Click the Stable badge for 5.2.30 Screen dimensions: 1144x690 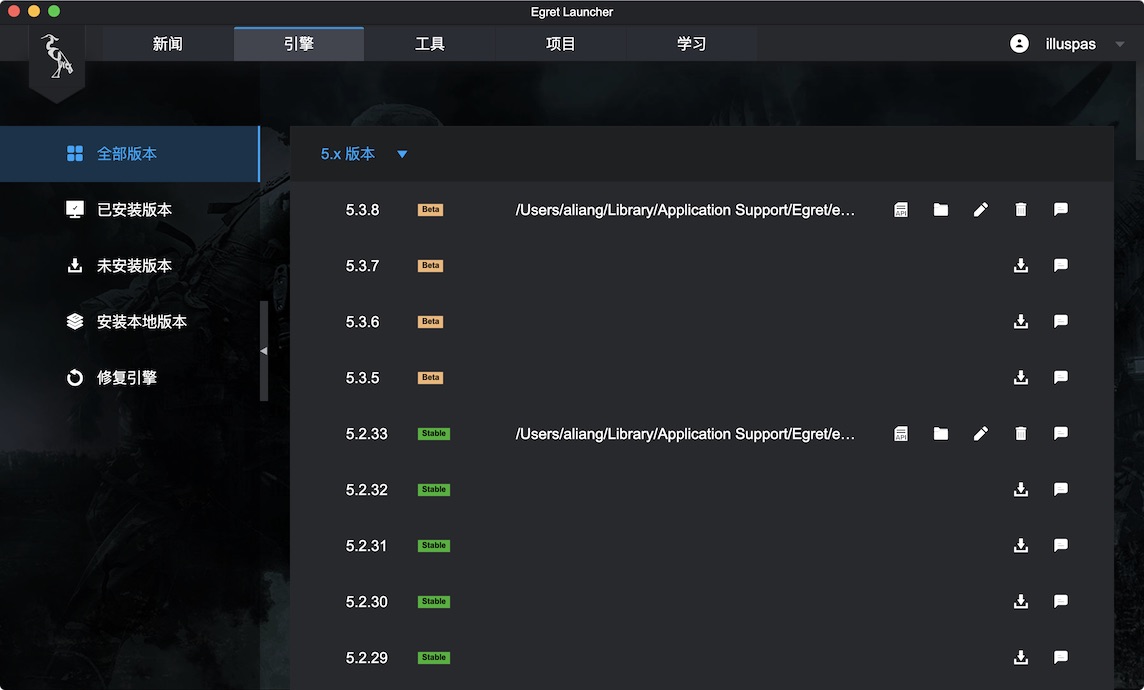(433, 602)
